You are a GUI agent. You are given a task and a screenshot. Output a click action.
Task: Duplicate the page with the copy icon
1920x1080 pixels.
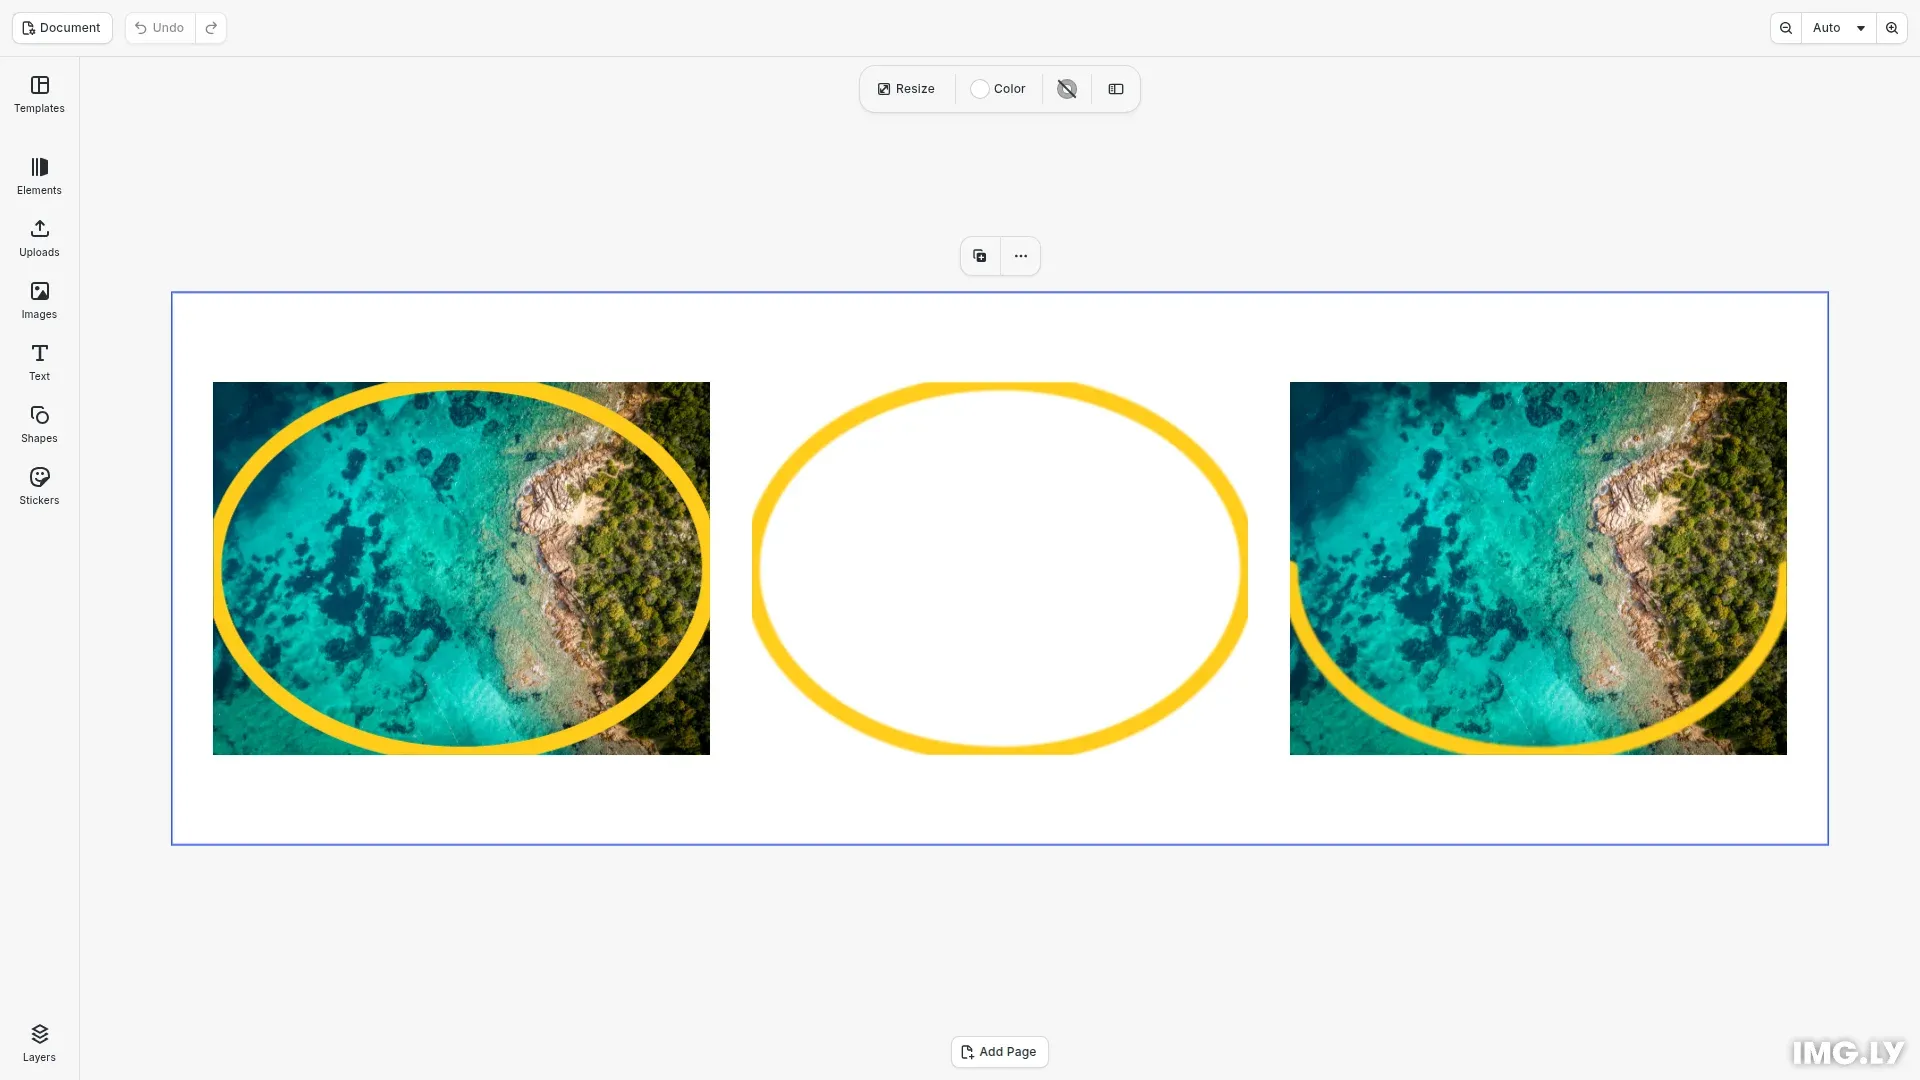pos(980,256)
